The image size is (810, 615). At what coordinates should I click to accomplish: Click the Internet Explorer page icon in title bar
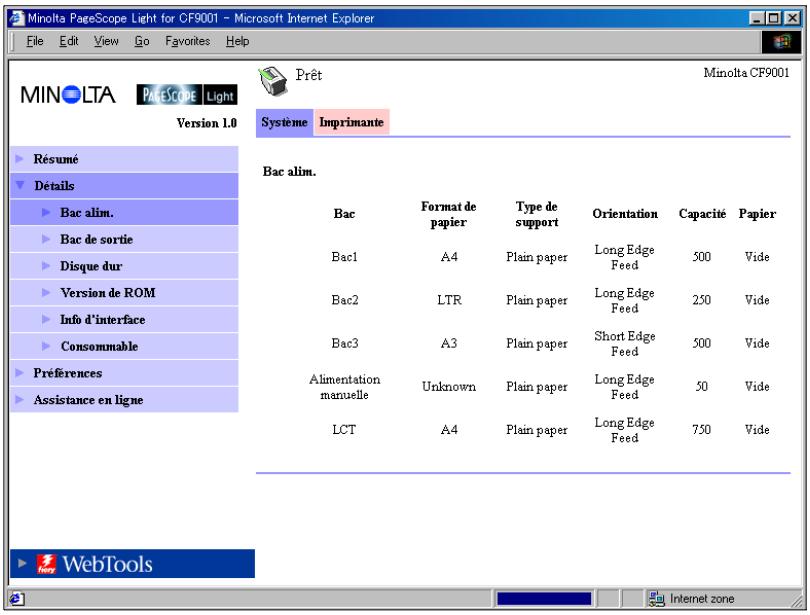[x=17, y=18]
